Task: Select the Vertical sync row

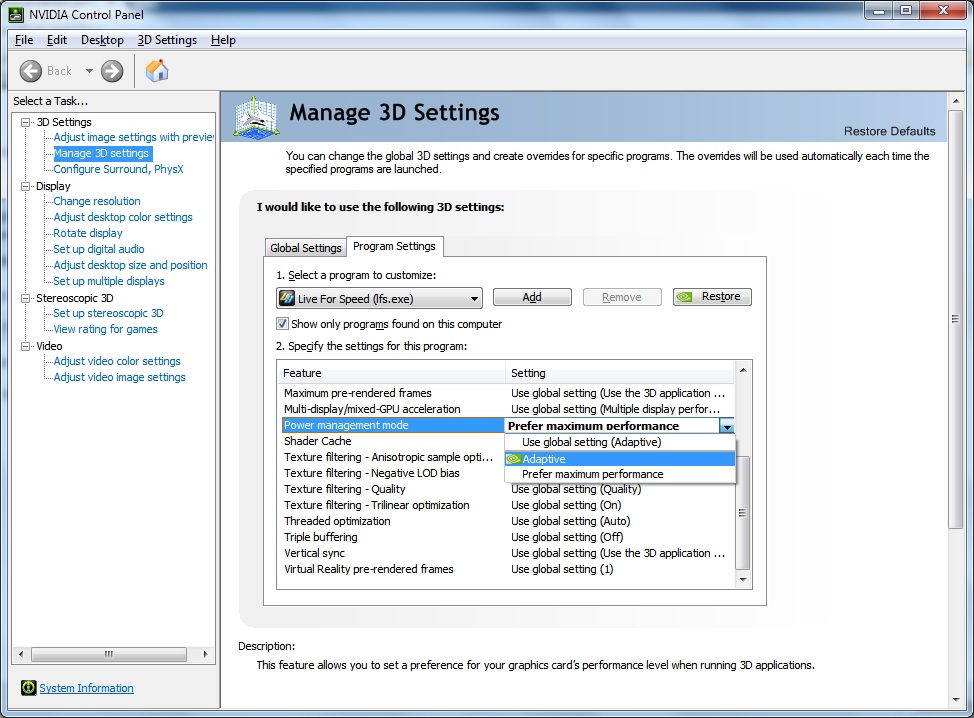Action: tap(505, 553)
